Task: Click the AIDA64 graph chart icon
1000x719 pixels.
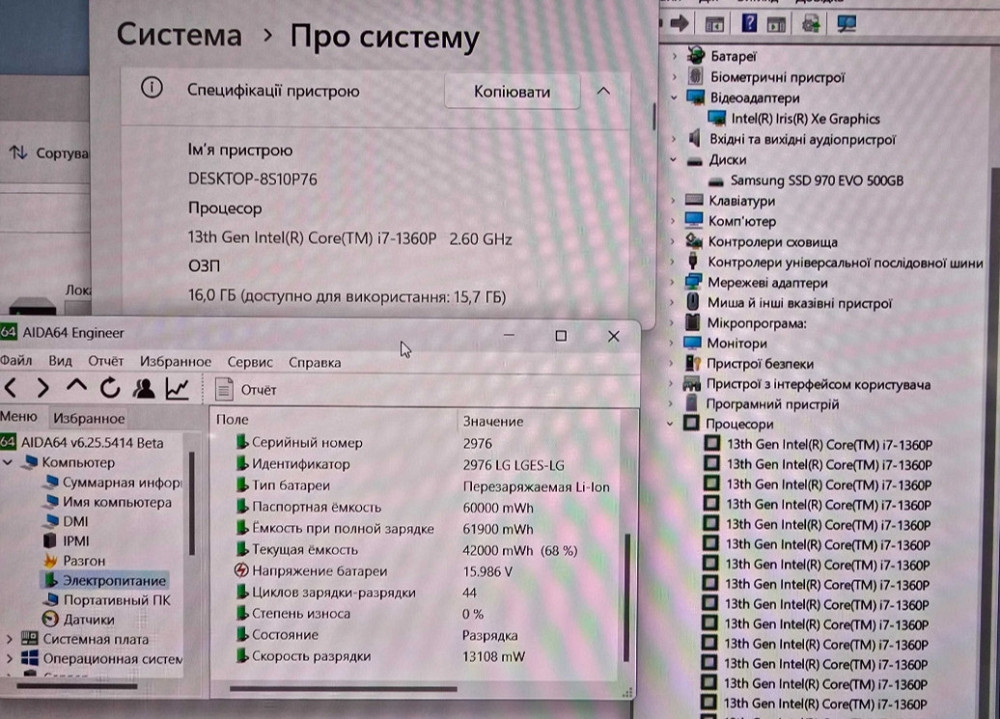Action: pyautogui.click(x=177, y=388)
